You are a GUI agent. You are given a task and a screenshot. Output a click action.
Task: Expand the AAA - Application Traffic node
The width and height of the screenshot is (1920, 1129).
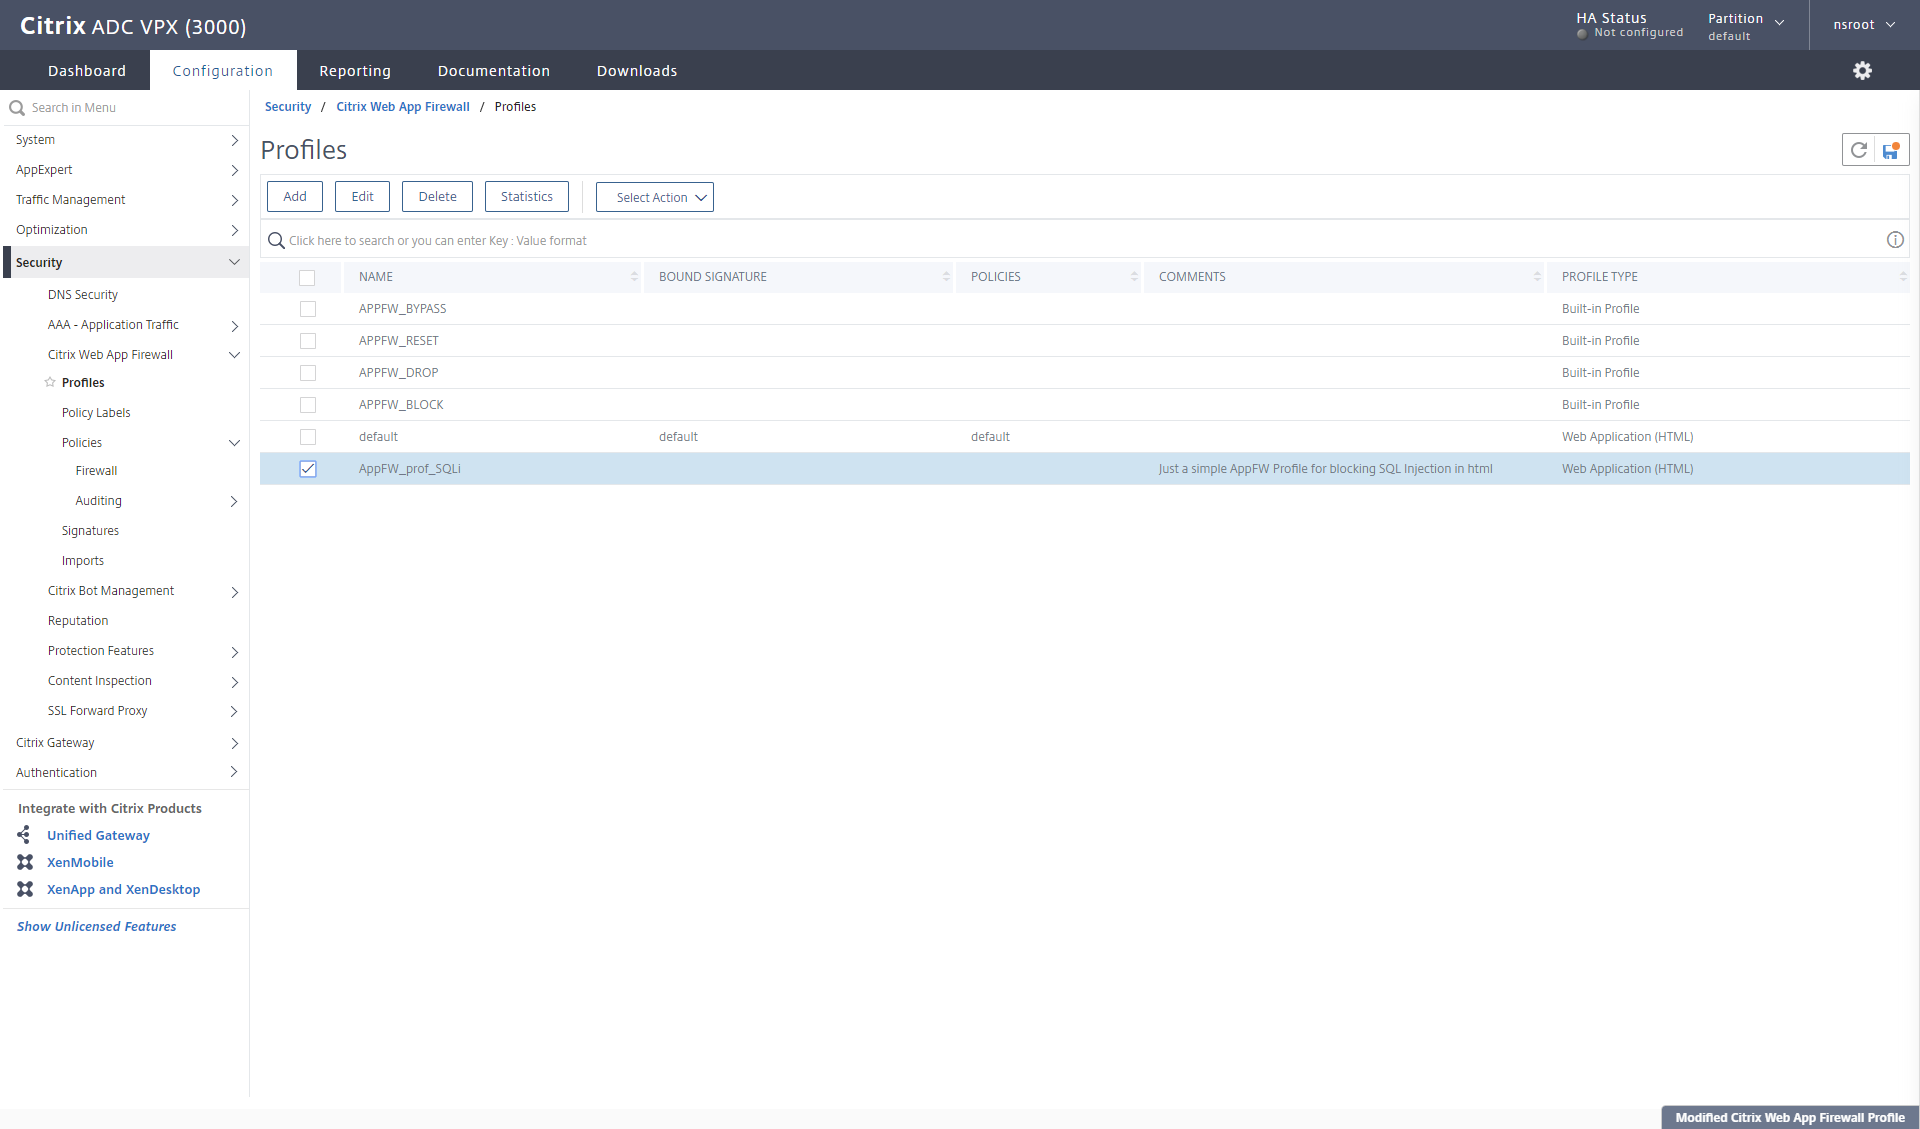pyautogui.click(x=234, y=326)
